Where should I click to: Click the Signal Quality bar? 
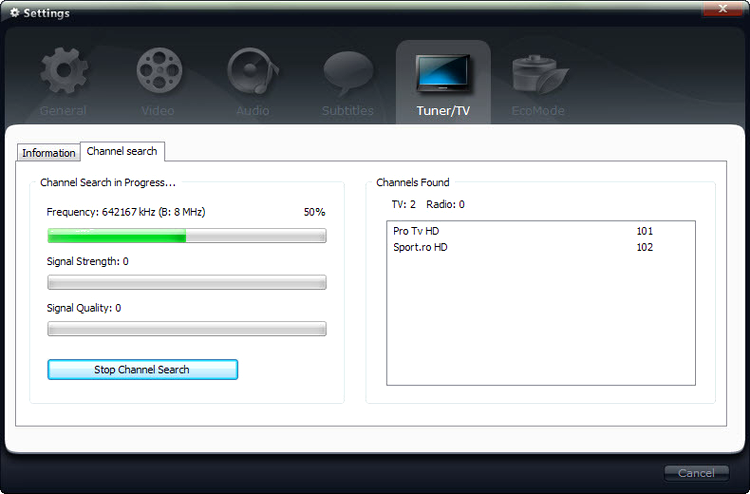coord(186,328)
